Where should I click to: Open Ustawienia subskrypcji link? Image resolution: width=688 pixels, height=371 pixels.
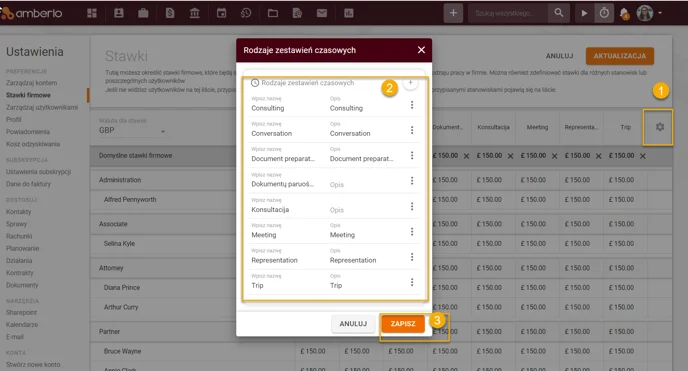click(x=39, y=172)
